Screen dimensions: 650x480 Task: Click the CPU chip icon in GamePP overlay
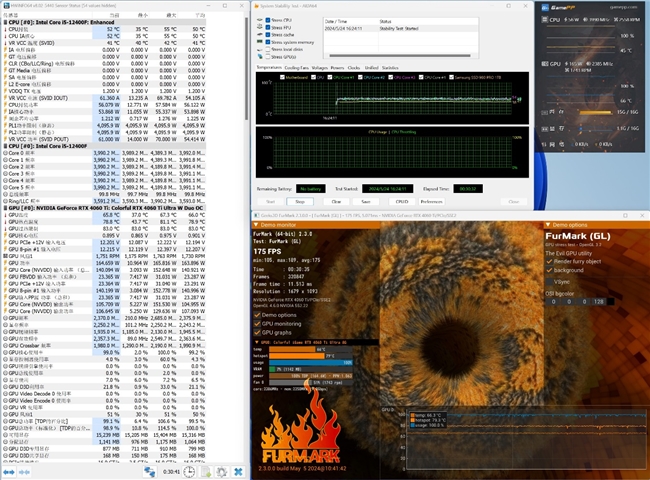point(545,19)
